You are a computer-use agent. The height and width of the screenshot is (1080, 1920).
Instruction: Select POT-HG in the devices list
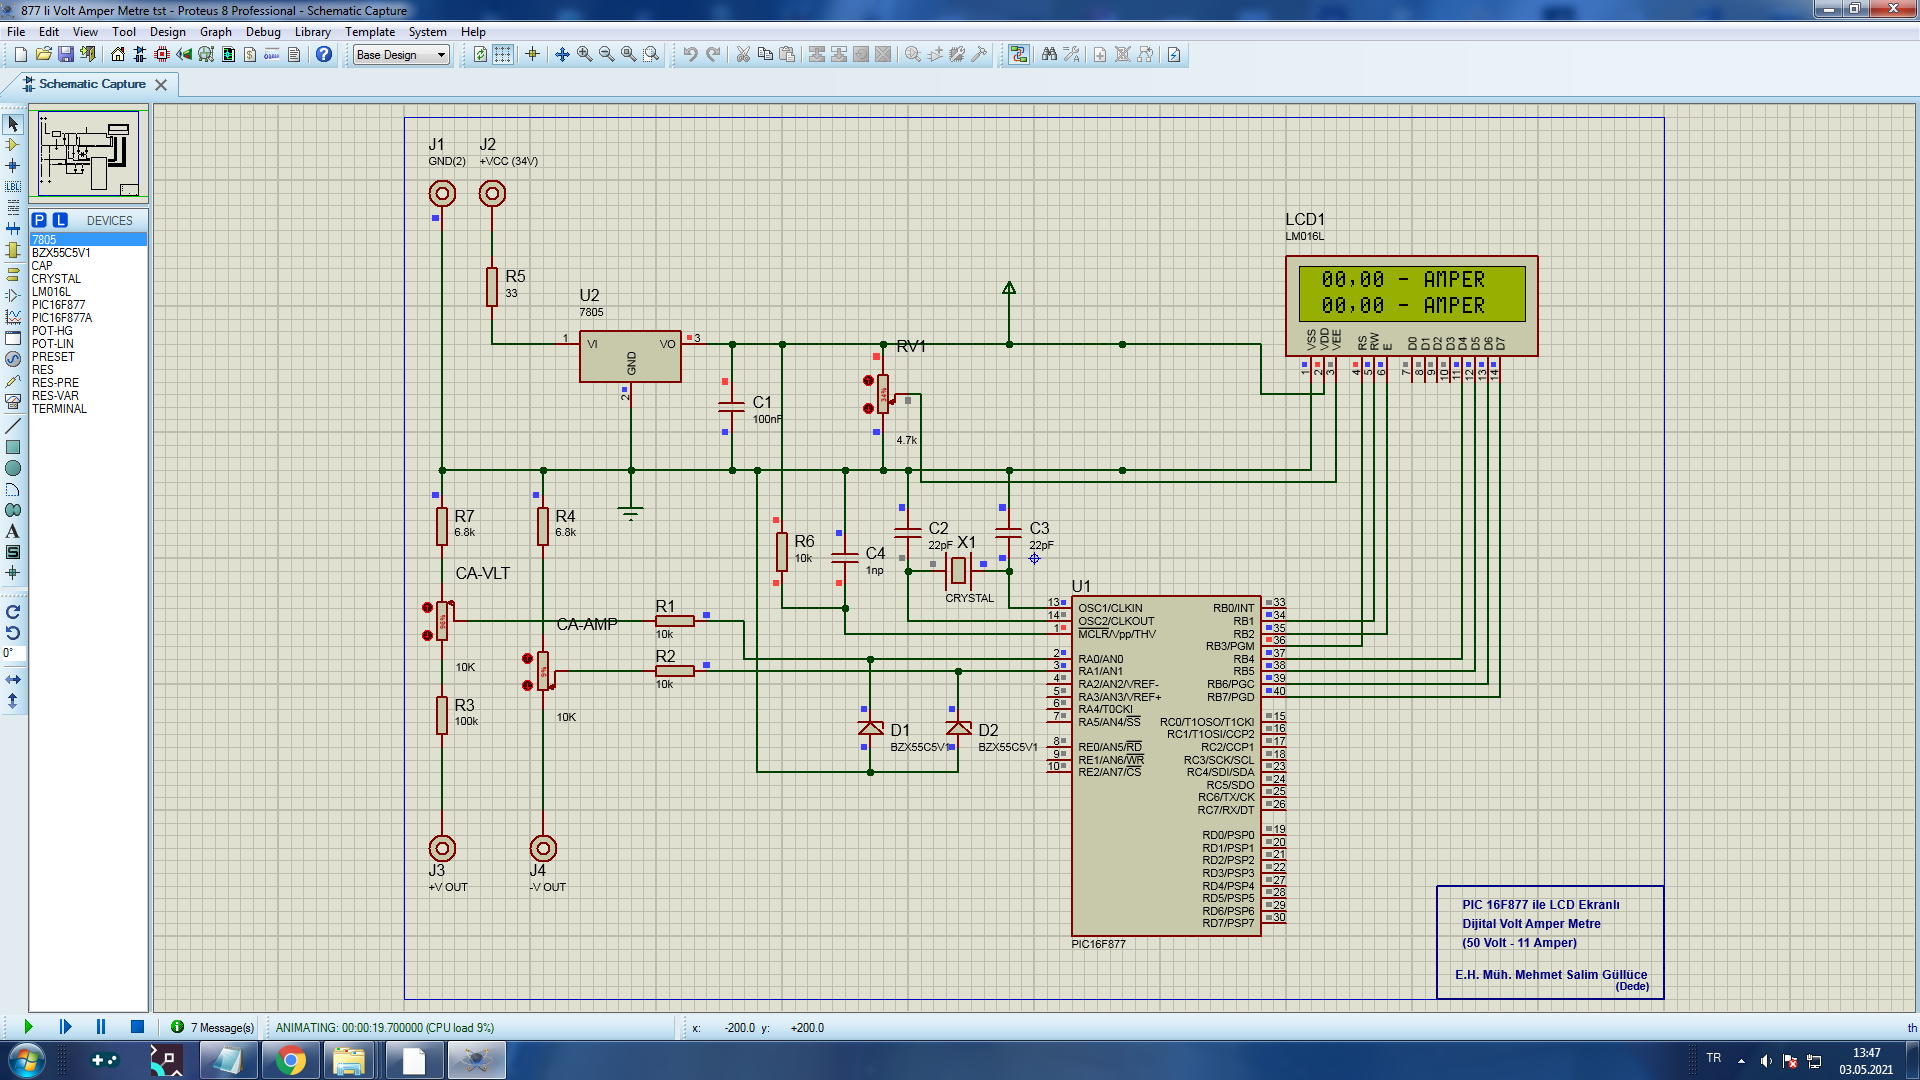point(88,331)
